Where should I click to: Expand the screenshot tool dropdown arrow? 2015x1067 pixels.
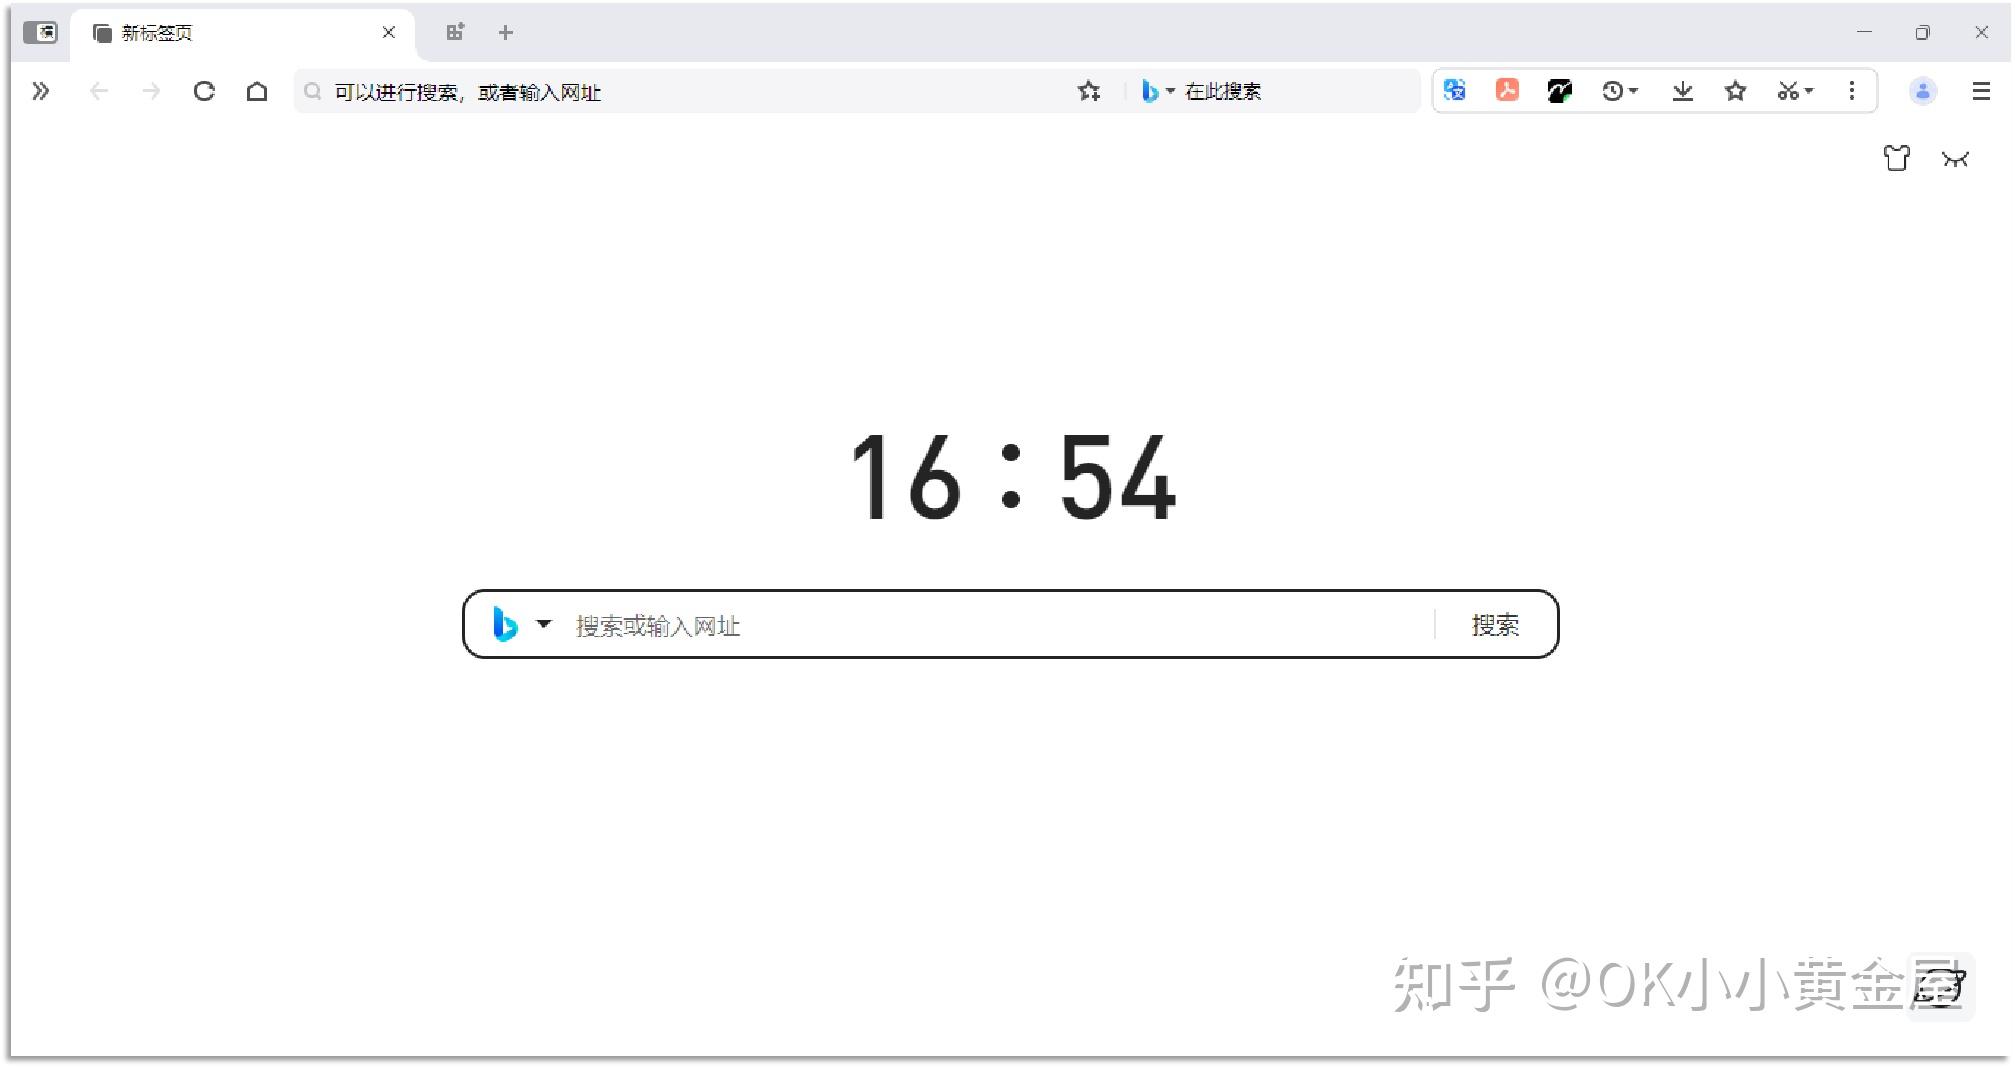tap(1808, 93)
